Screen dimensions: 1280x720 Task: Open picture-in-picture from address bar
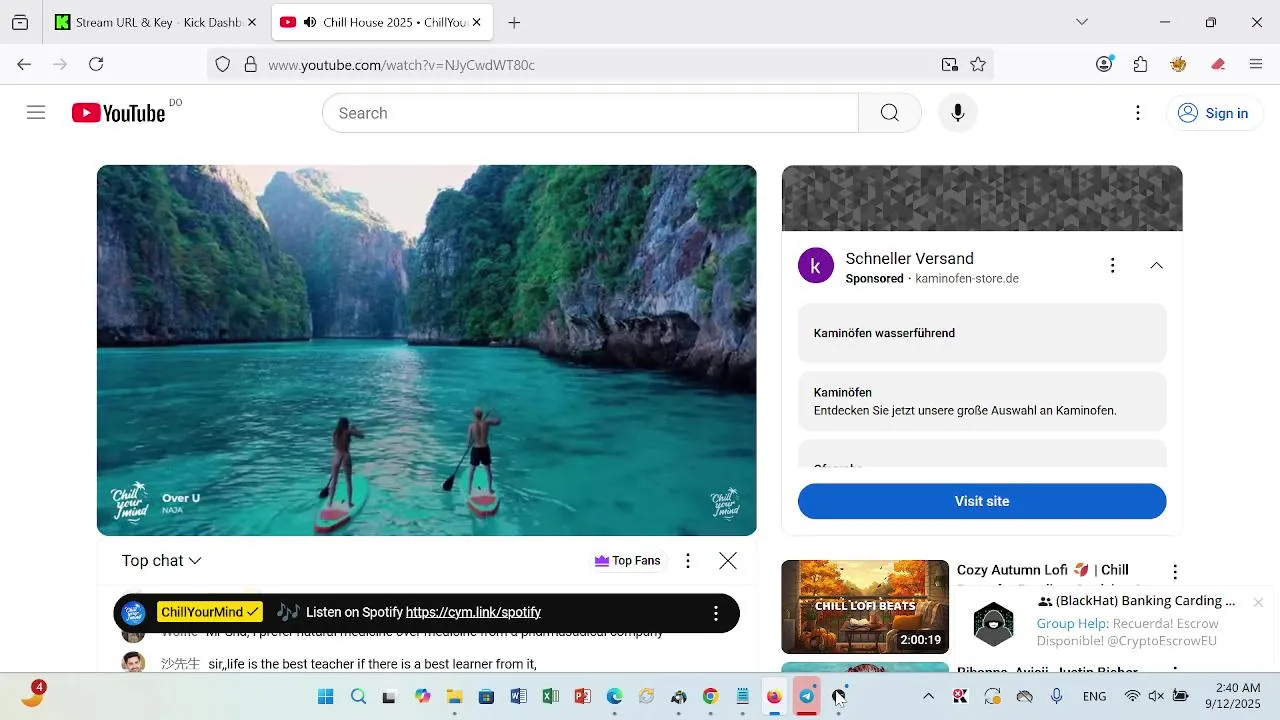pos(950,64)
